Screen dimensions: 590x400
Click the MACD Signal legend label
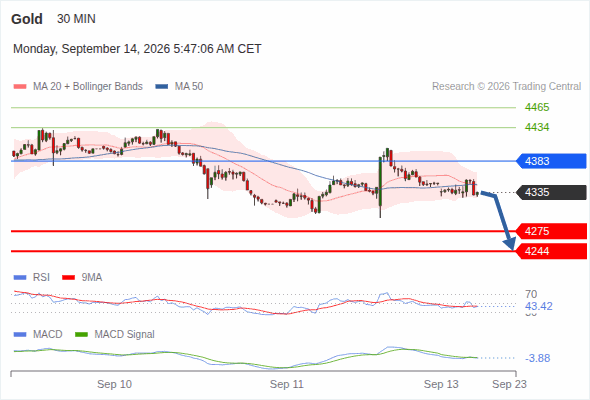click(x=125, y=335)
